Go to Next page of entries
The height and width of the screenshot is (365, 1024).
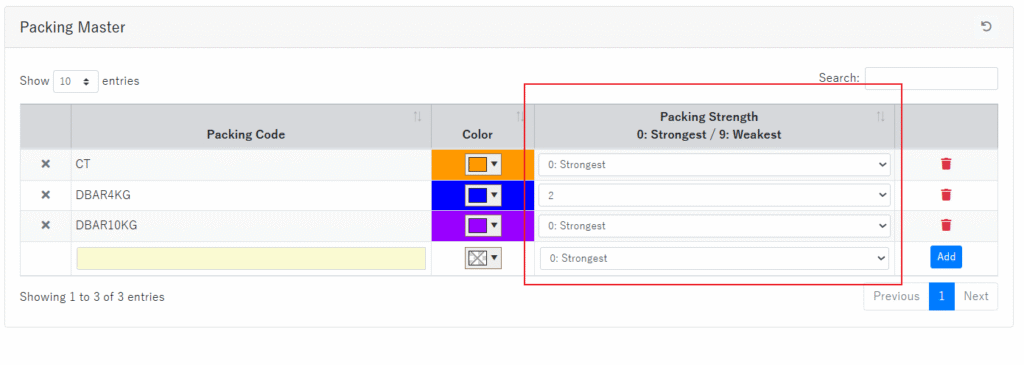(976, 296)
